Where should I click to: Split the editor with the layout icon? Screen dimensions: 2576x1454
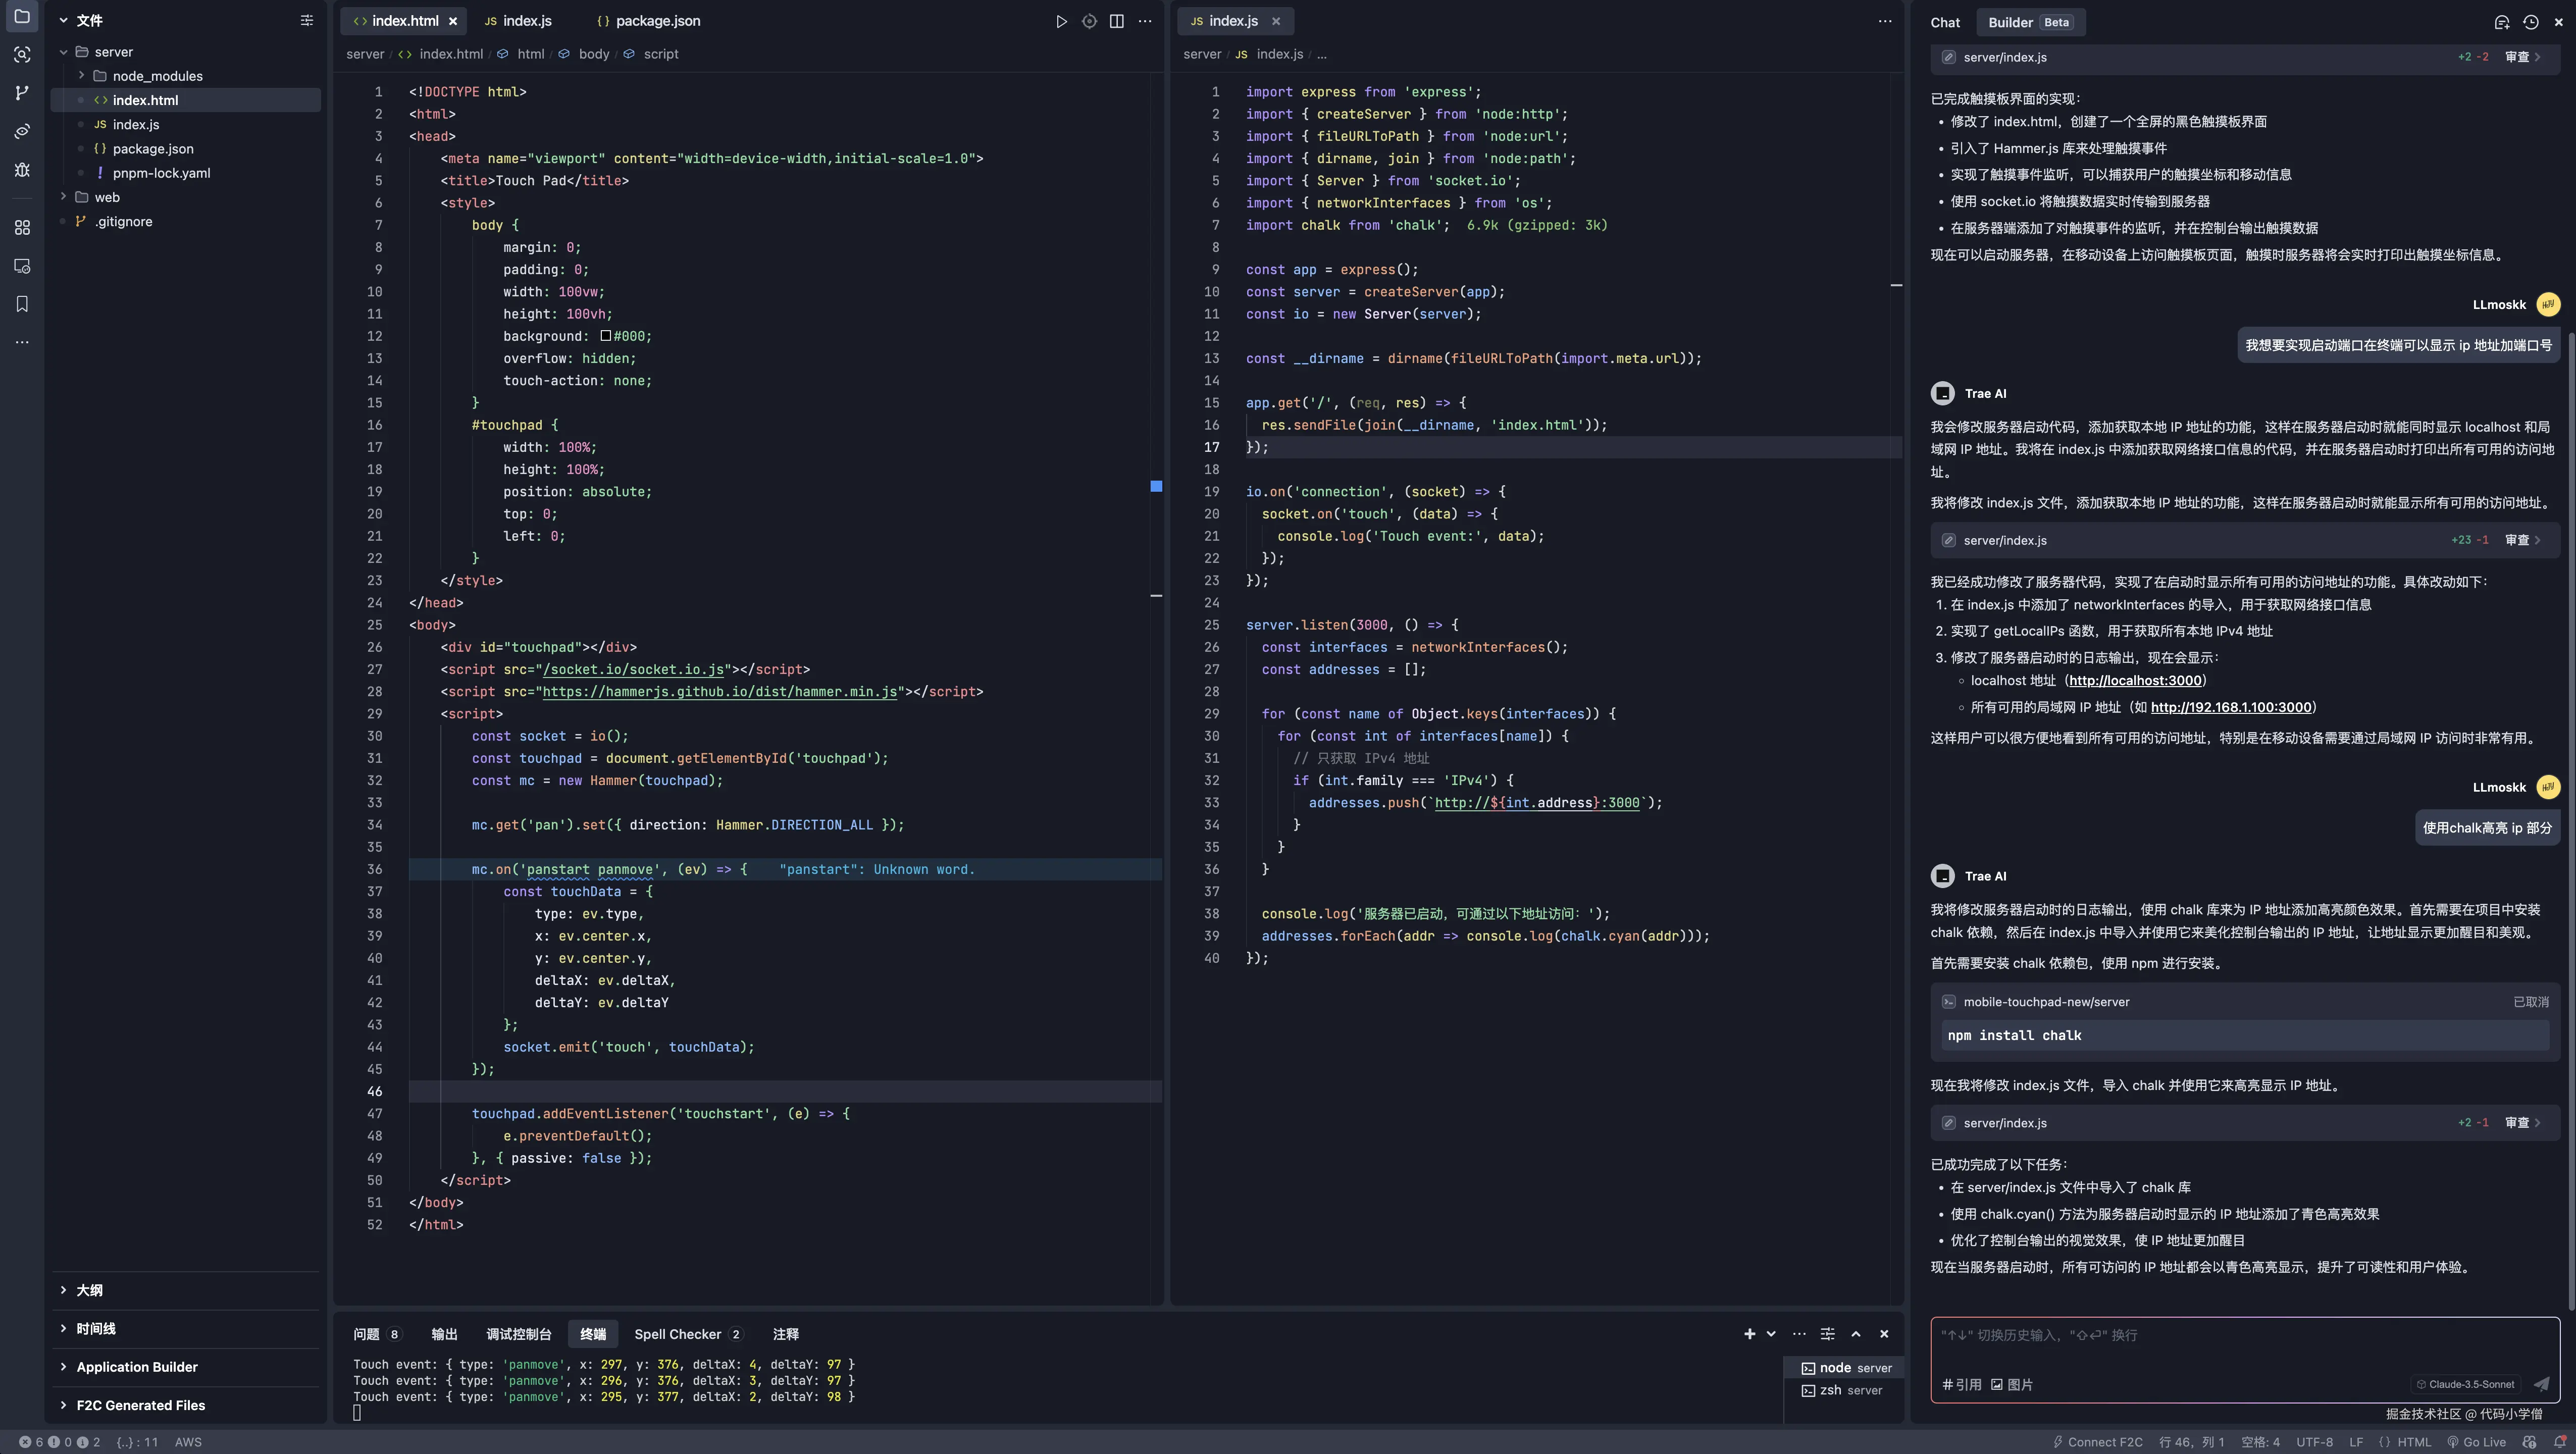pyautogui.click(x=1116, y=21)
